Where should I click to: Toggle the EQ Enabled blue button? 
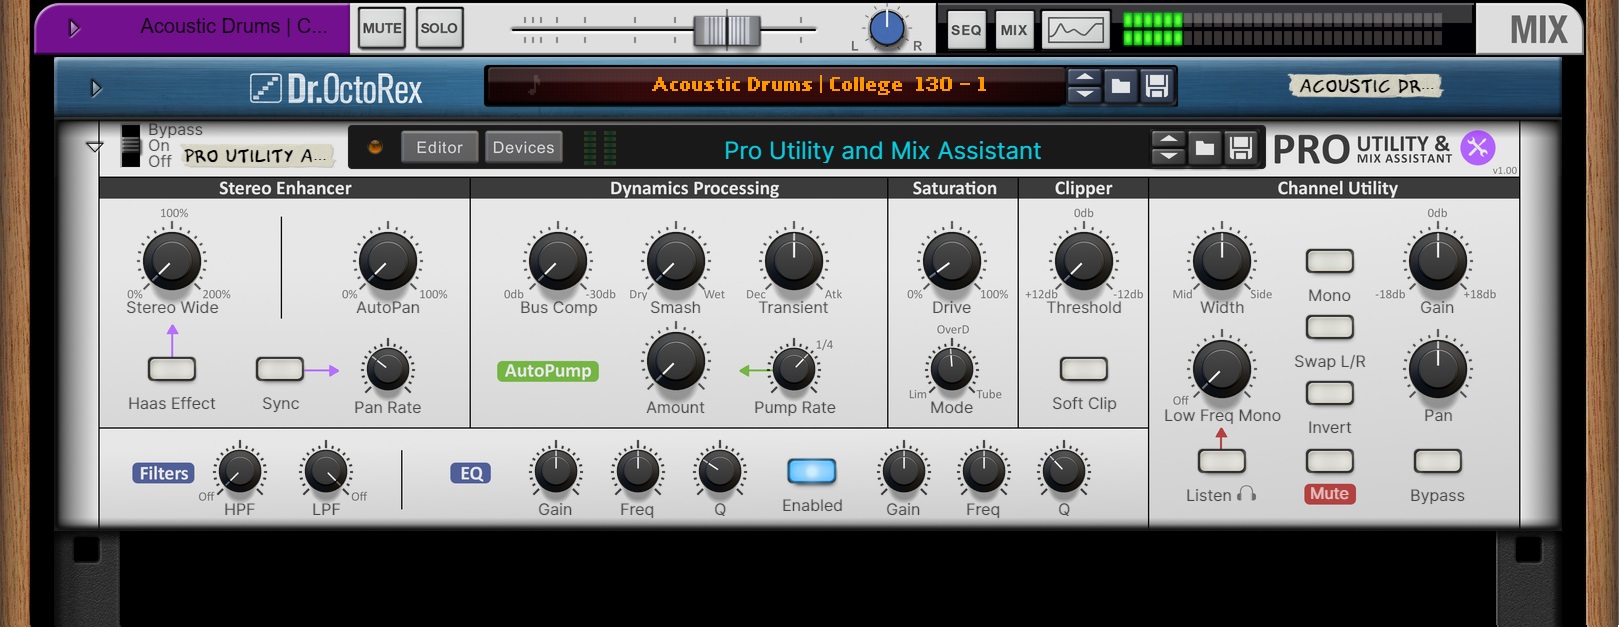(811, 471)
